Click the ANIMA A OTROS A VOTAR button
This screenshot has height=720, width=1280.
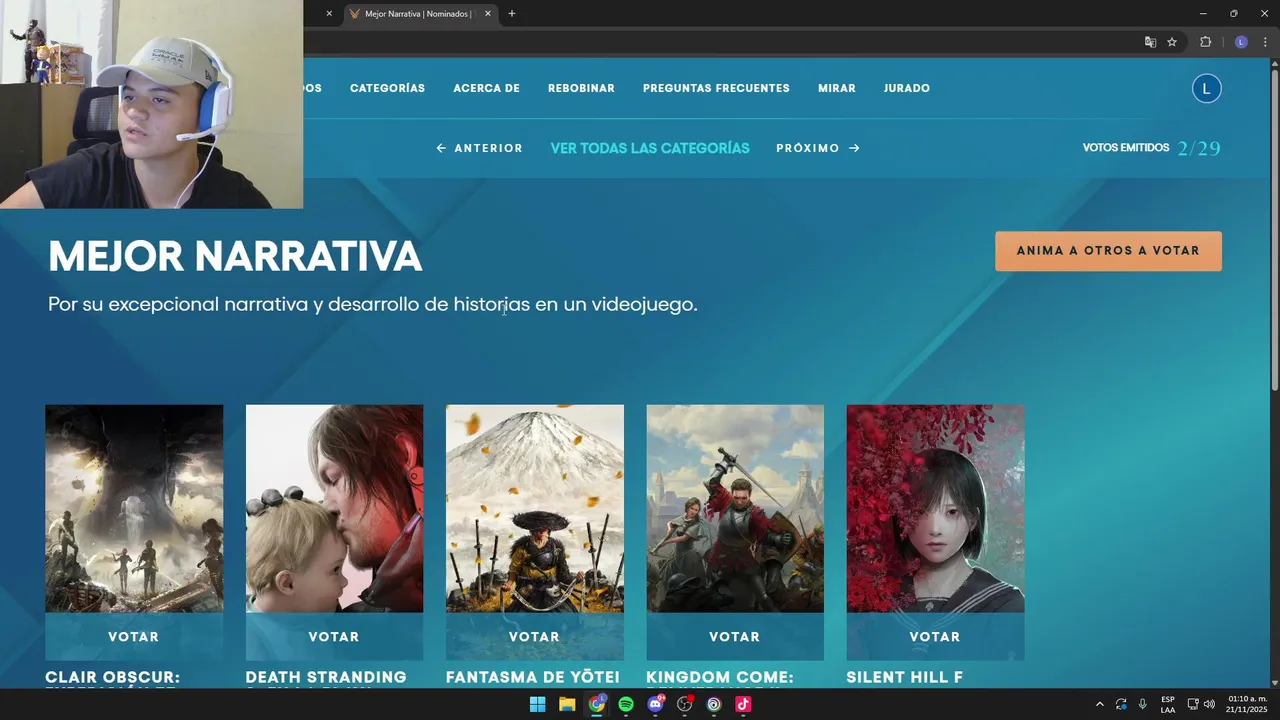click(x=1108, y=251)
